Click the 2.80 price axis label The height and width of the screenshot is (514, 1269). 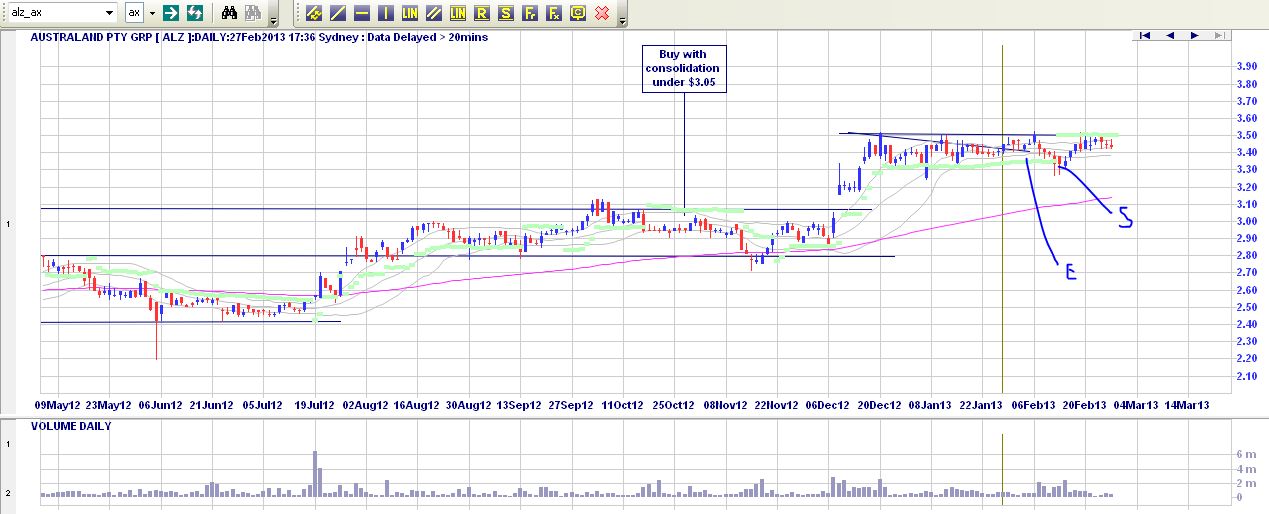tap(1246, 255)
